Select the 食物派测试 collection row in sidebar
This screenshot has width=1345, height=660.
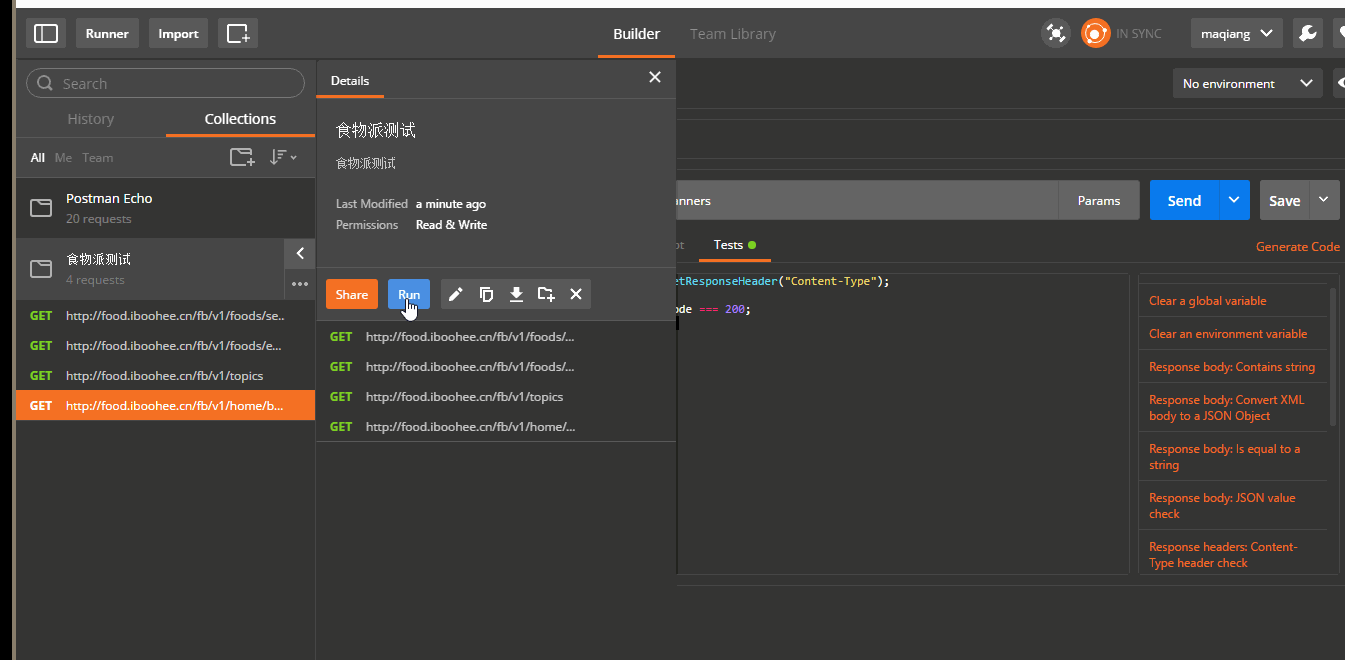tap(150, 269)
